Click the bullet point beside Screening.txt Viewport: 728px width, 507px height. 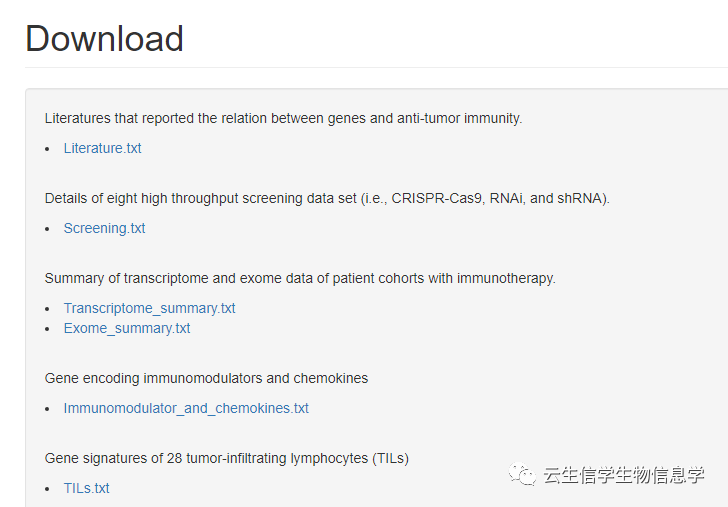[48, 229]
